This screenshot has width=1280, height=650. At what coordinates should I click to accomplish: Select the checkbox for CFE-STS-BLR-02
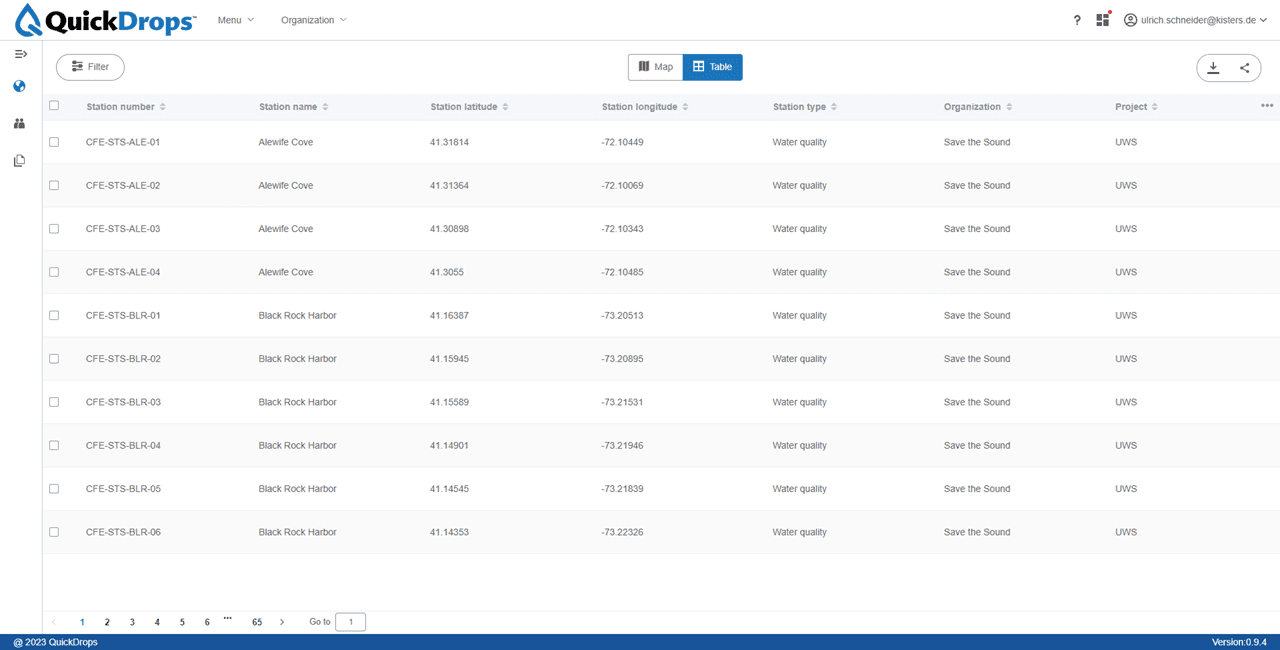[54, 359]
